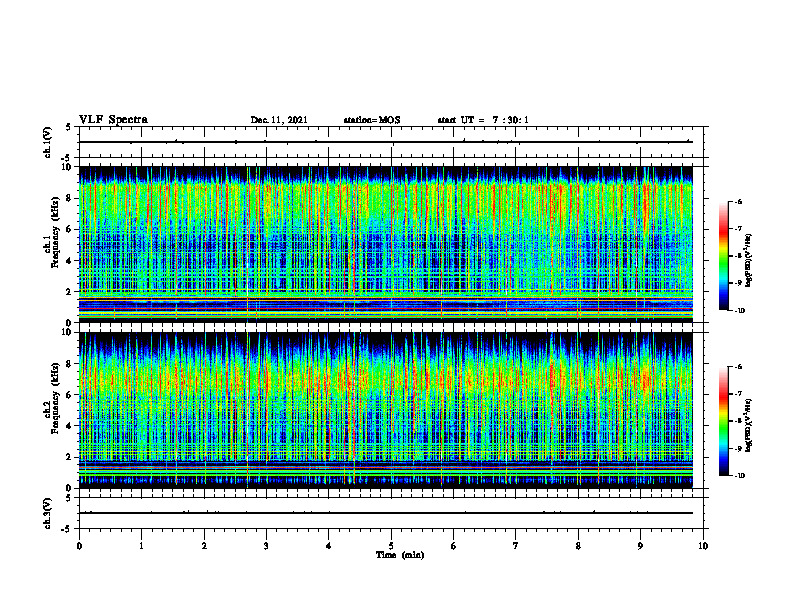This screenshot has width=792, height=612.
Task: Click the "6" kHz tick of ch.2 spectrogram
Action: (x=70, y=395)
